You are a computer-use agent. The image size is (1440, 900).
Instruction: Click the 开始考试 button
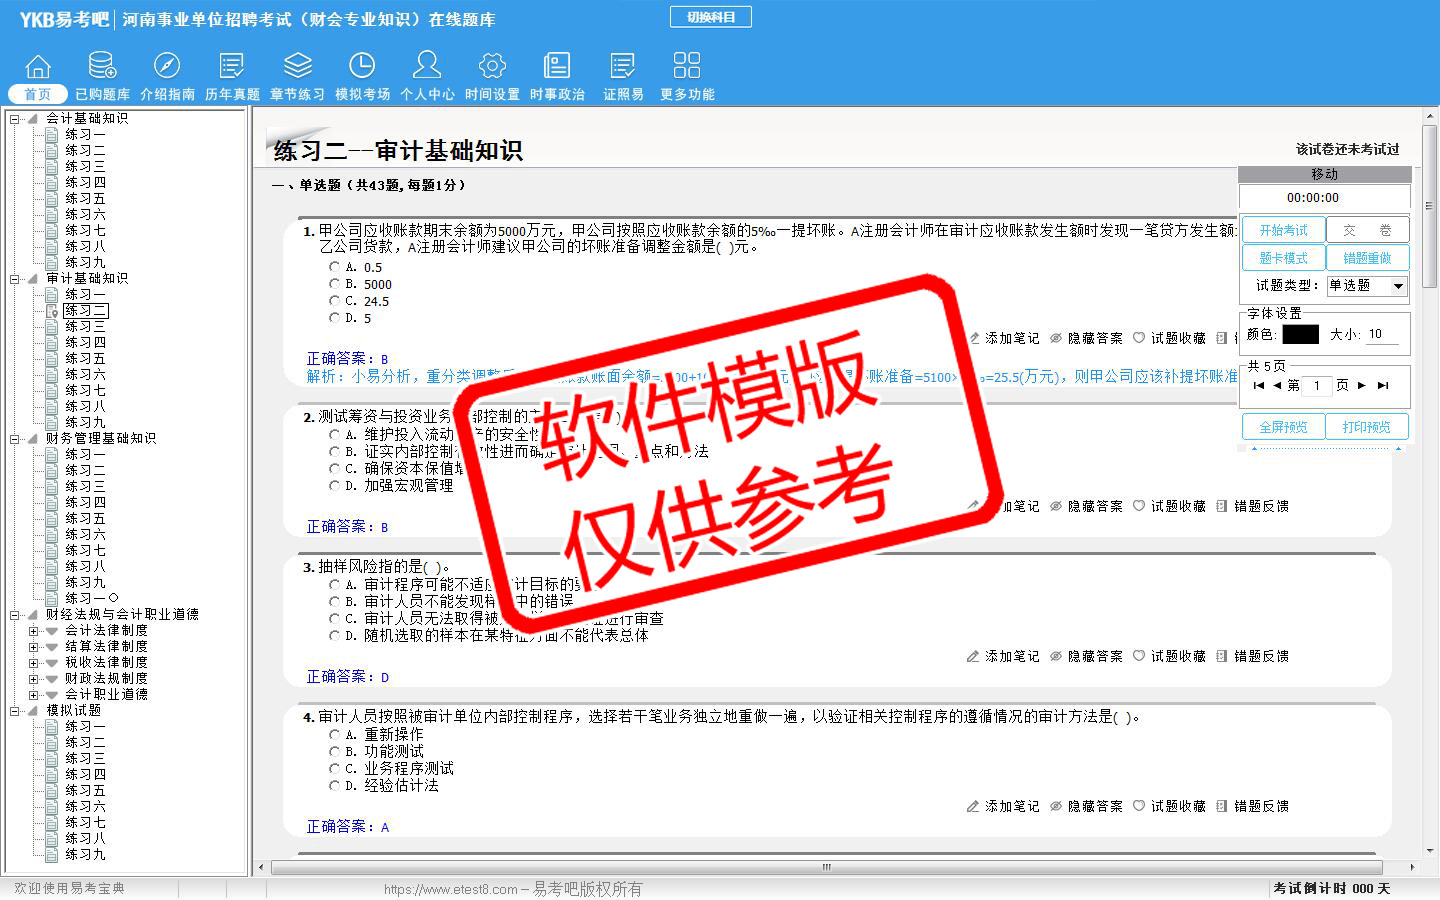coord(1283,230)
